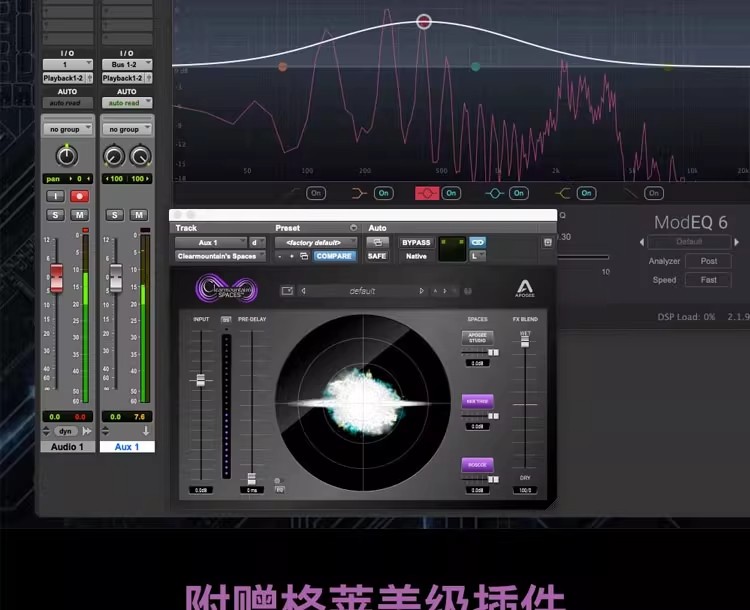This screenshot has width=750, height=610.
Task: Click the Aux 1 volume fader
Action: (x=116, y=277)
